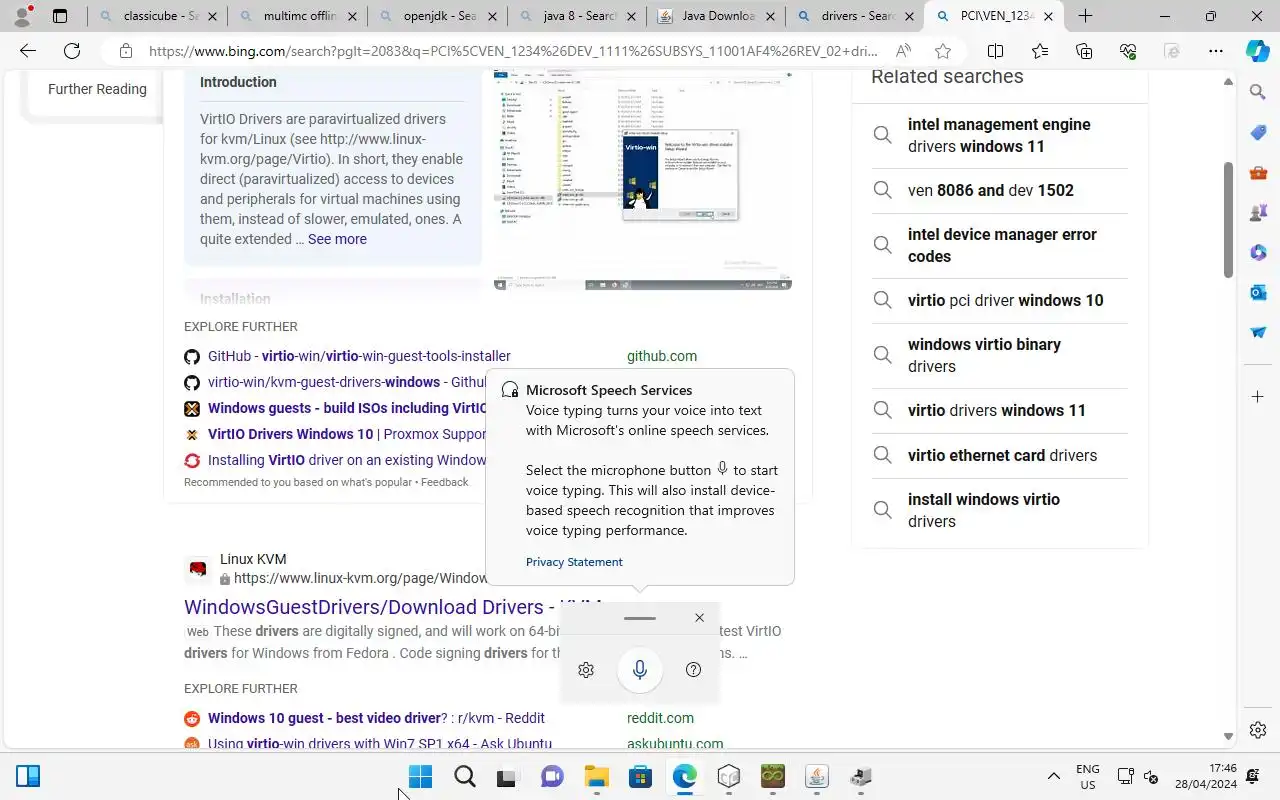Viewport: 1280px width, 800px height.
Task: Open sidebar Search icon
Action: 1258,92
